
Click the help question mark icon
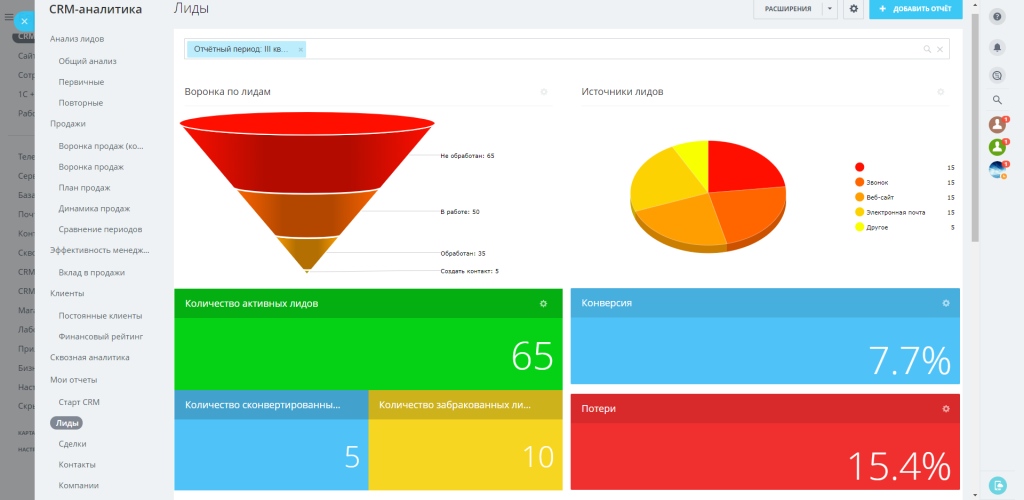pyautogui.click(x=997, y=17)
